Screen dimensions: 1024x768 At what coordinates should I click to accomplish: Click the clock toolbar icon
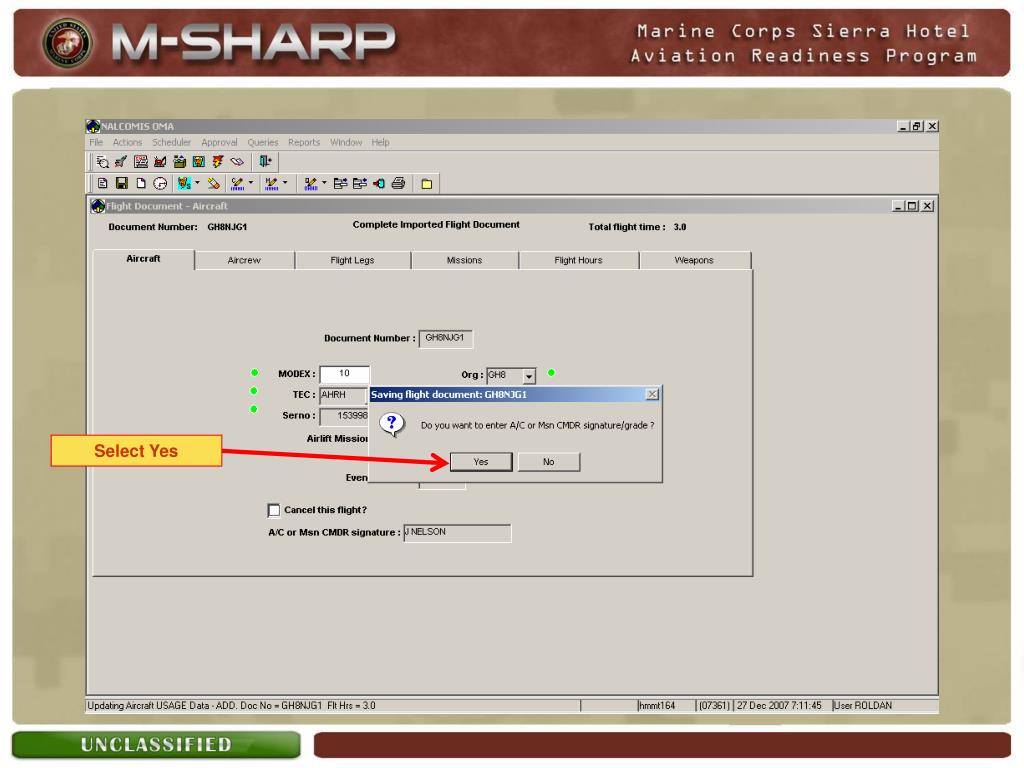pyautogui.click(x=160, y=184)
